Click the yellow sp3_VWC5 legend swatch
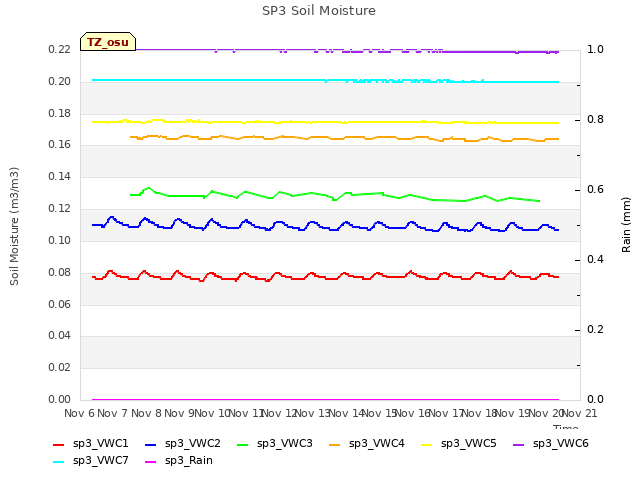The height and width of the screenshot is (480, 640). (x=427, y=444)
